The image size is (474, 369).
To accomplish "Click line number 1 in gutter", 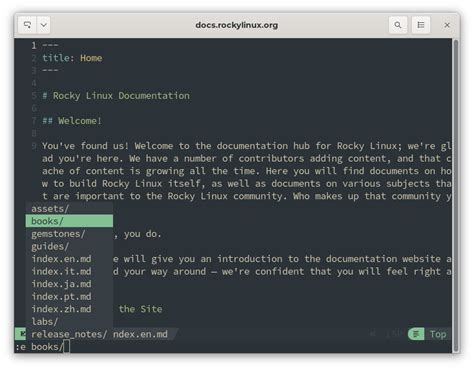I will coord(34,45).
